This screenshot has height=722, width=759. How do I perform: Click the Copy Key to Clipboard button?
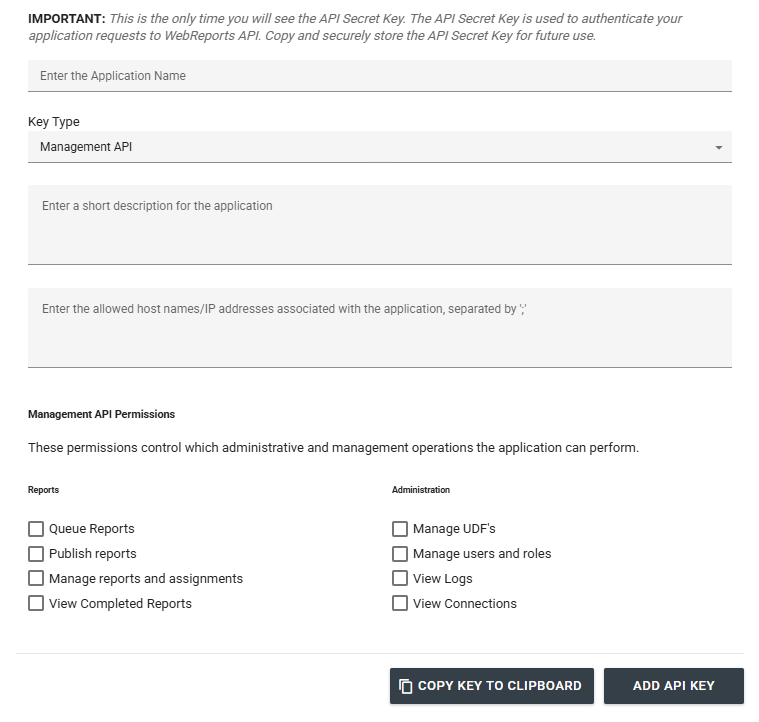[x=492, y=686]
